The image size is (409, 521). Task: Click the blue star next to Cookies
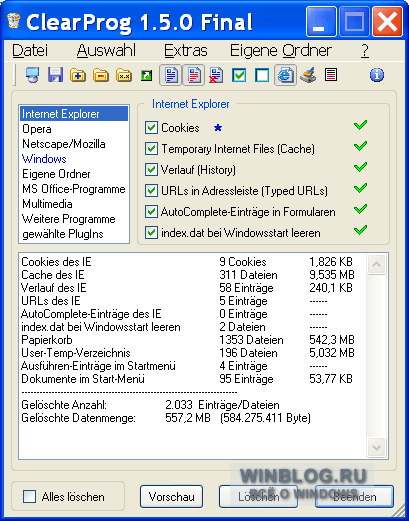[x=218, y=127]
